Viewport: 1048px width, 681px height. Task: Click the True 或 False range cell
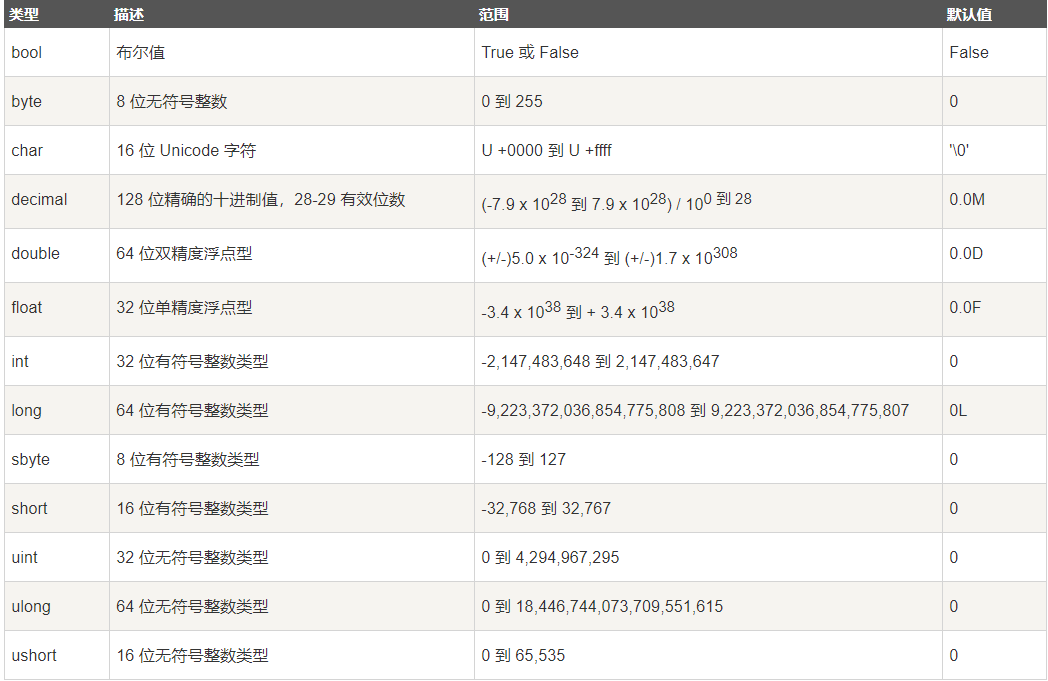coord(708,52)
